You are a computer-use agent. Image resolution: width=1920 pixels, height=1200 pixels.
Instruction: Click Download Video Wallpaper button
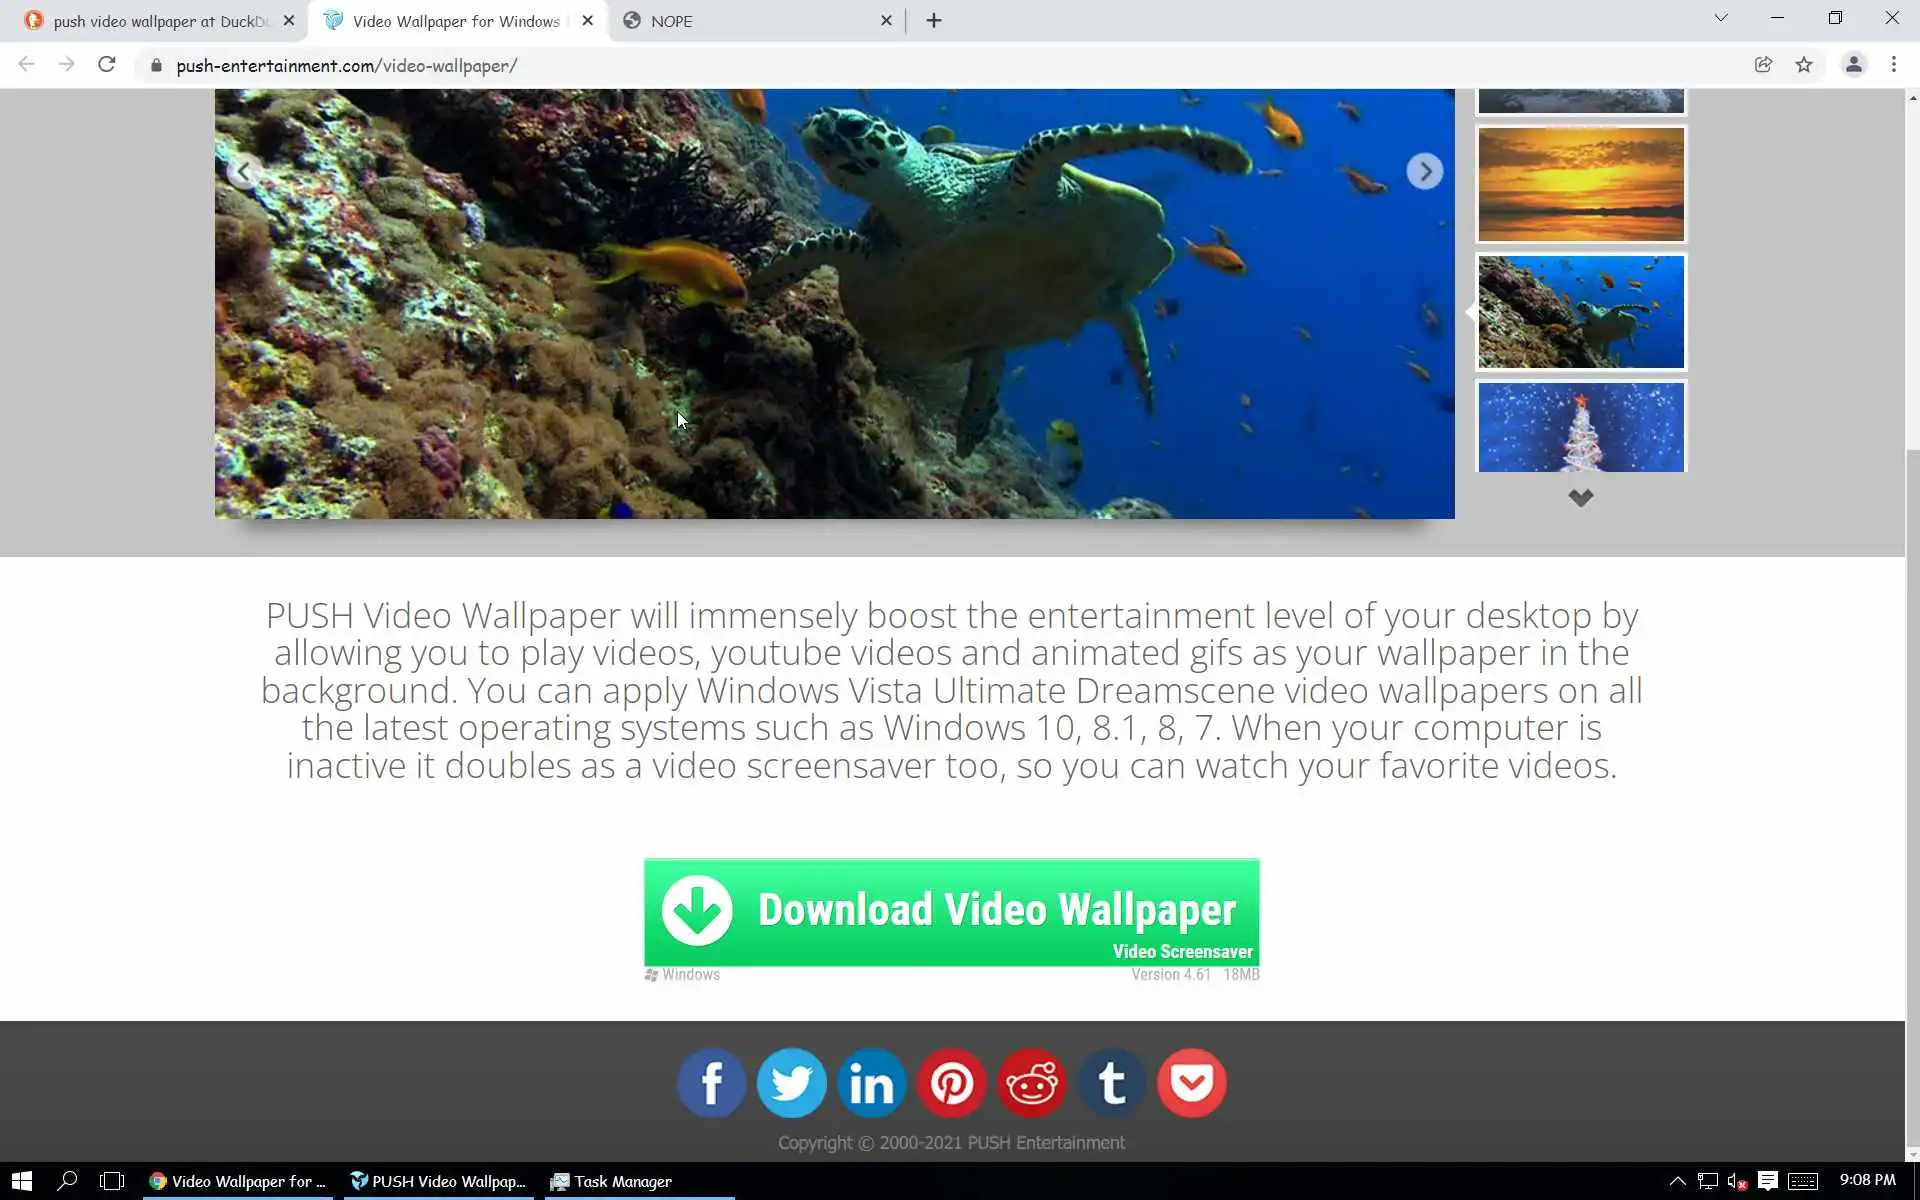pos(951,911)
